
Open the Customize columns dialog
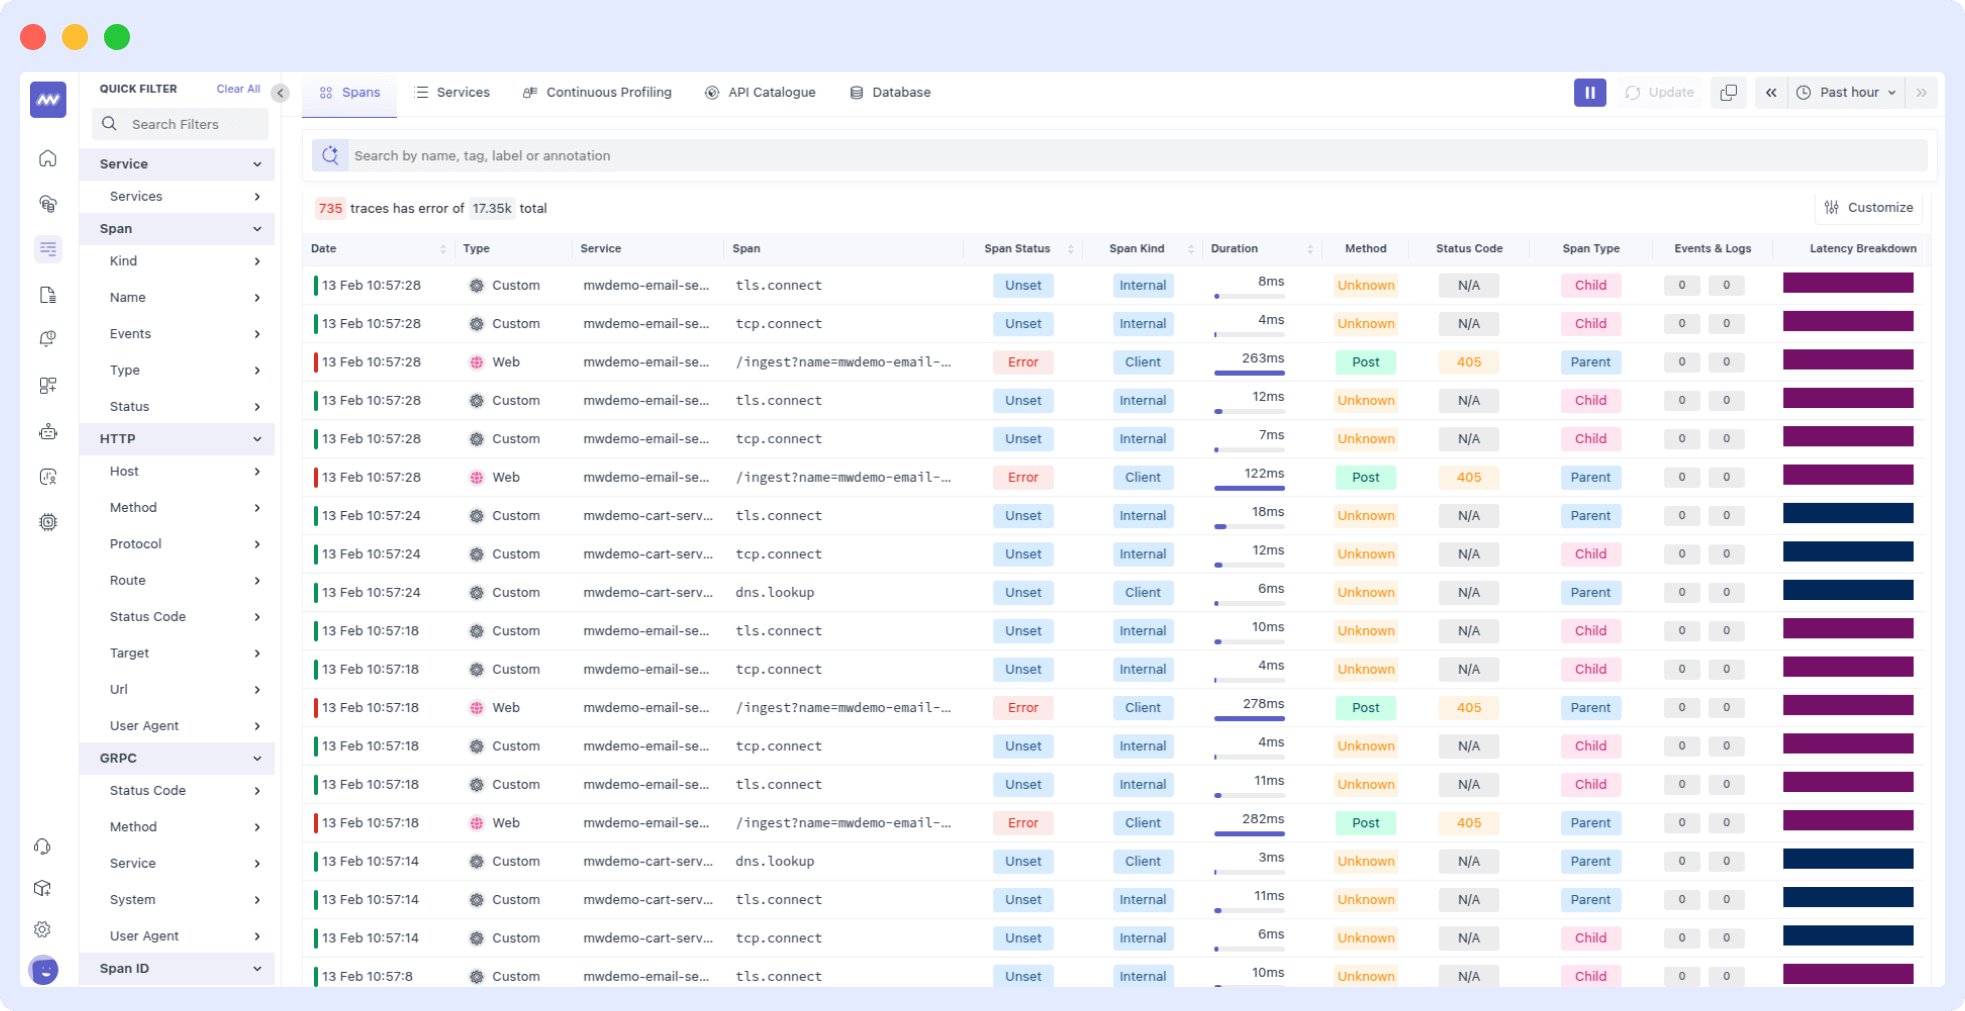tap(1868, 207)
